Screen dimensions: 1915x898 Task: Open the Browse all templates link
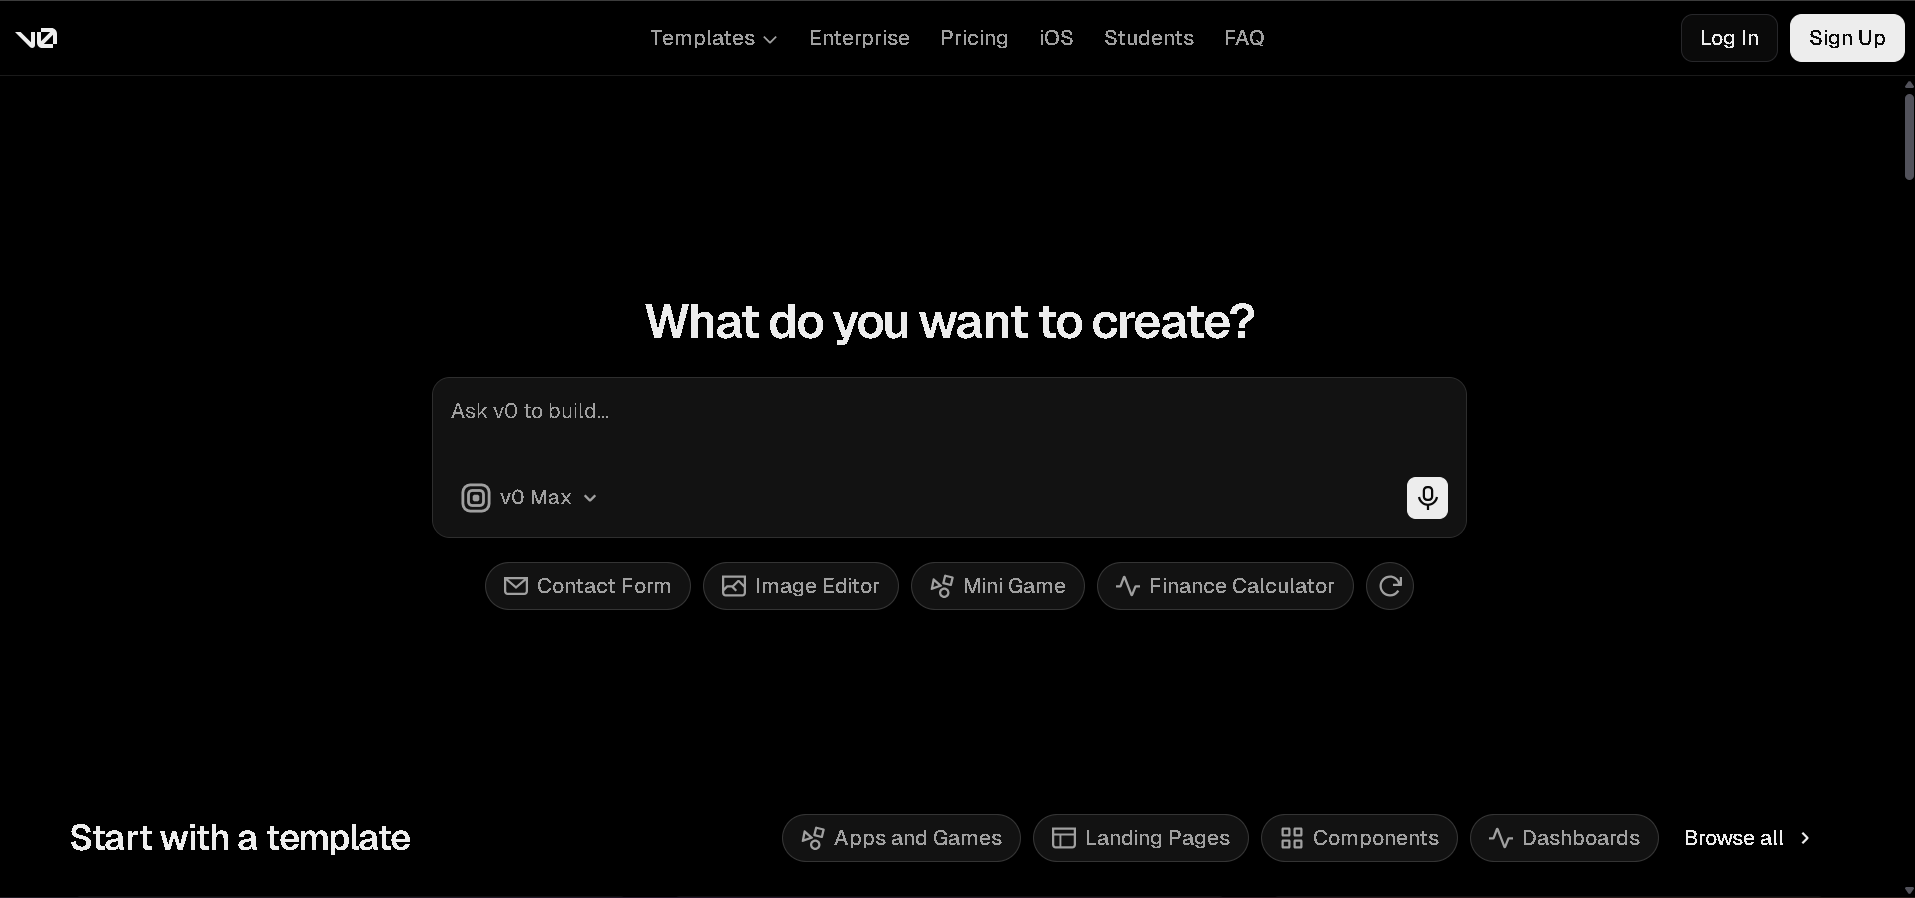coord(1747,838)
